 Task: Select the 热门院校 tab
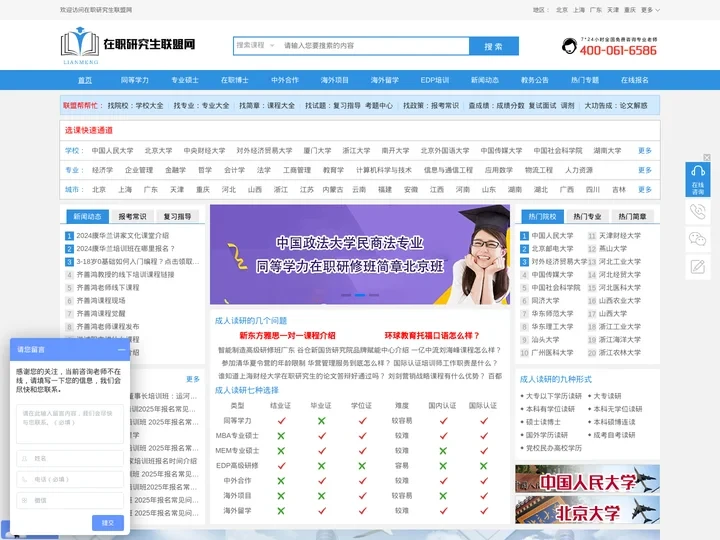pos(542,216)
